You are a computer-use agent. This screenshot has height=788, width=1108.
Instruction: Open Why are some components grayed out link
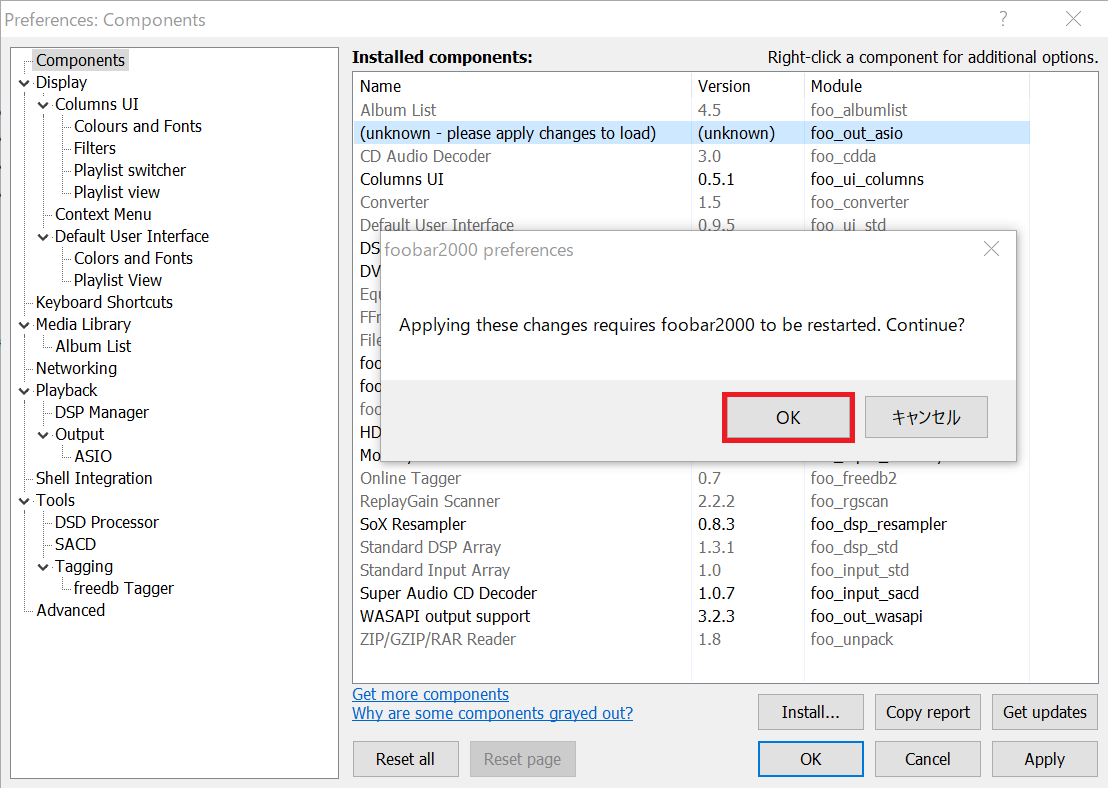[493, 713]
